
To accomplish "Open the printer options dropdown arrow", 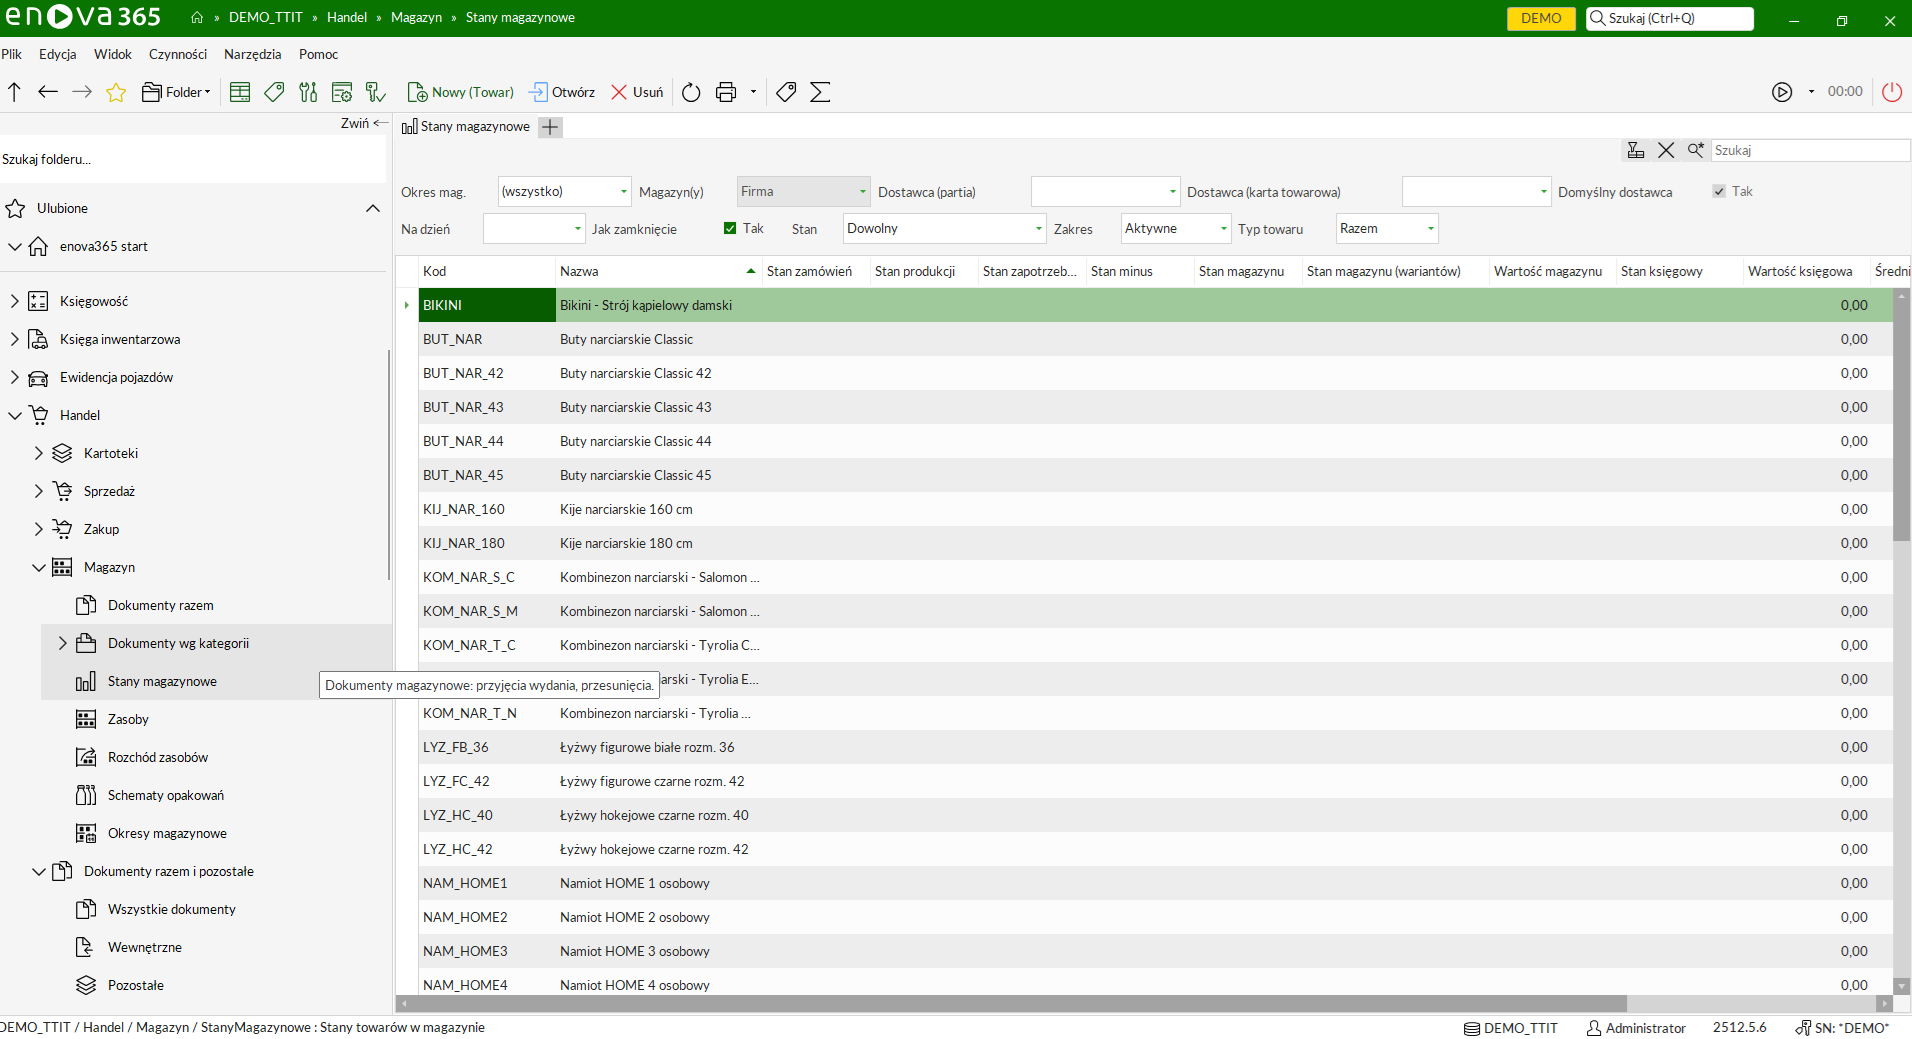I will (x=753, y=92).
